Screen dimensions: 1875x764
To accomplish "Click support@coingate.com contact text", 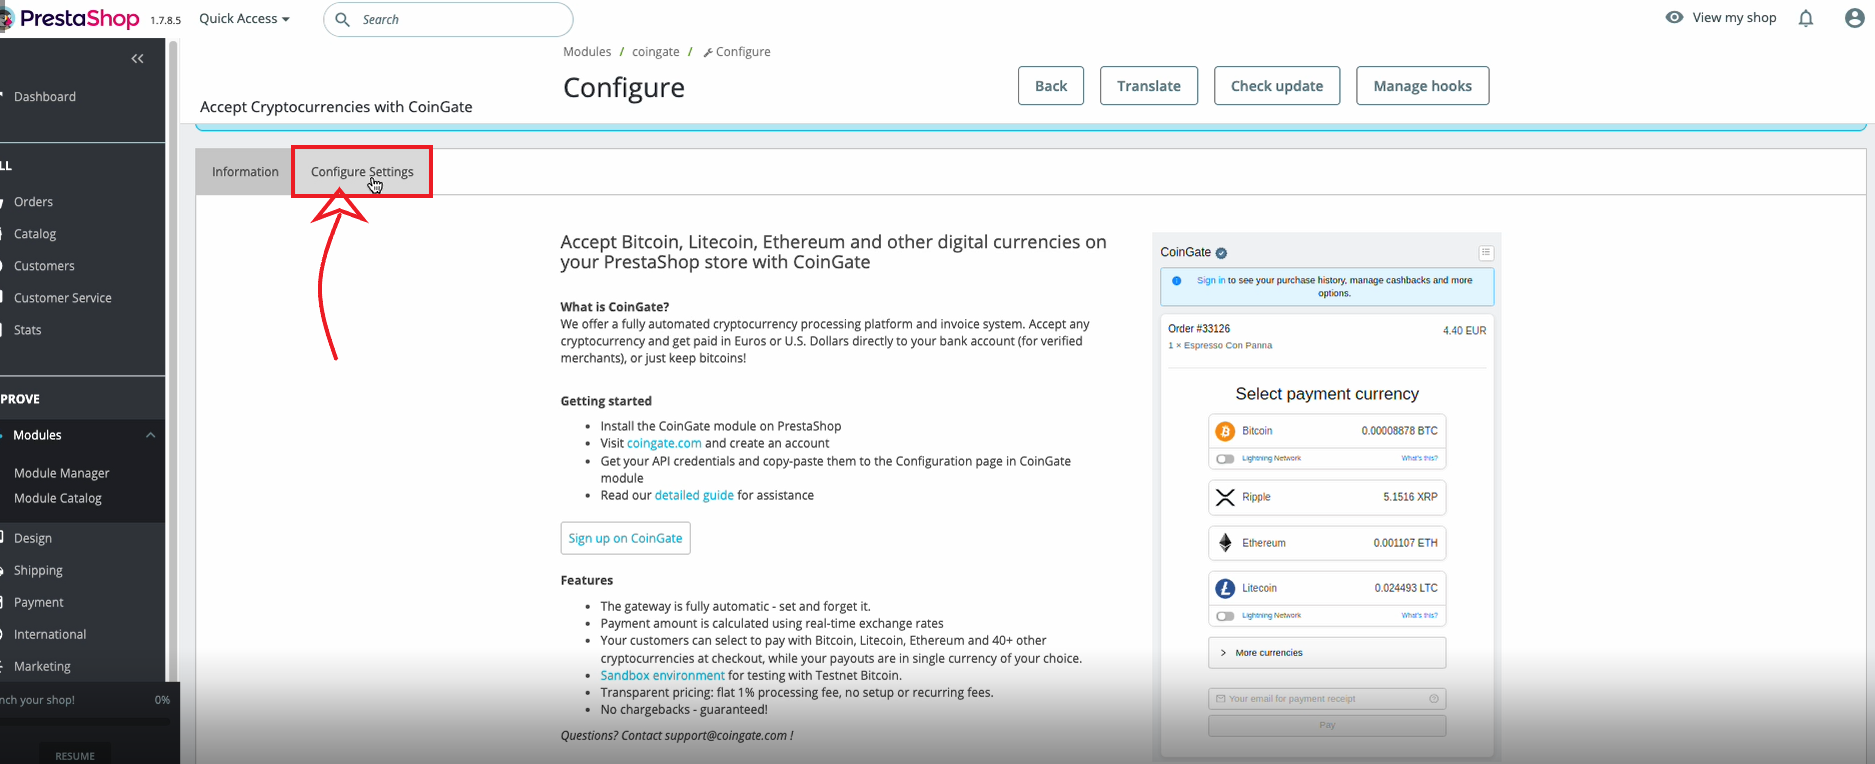I will [726, 735].
